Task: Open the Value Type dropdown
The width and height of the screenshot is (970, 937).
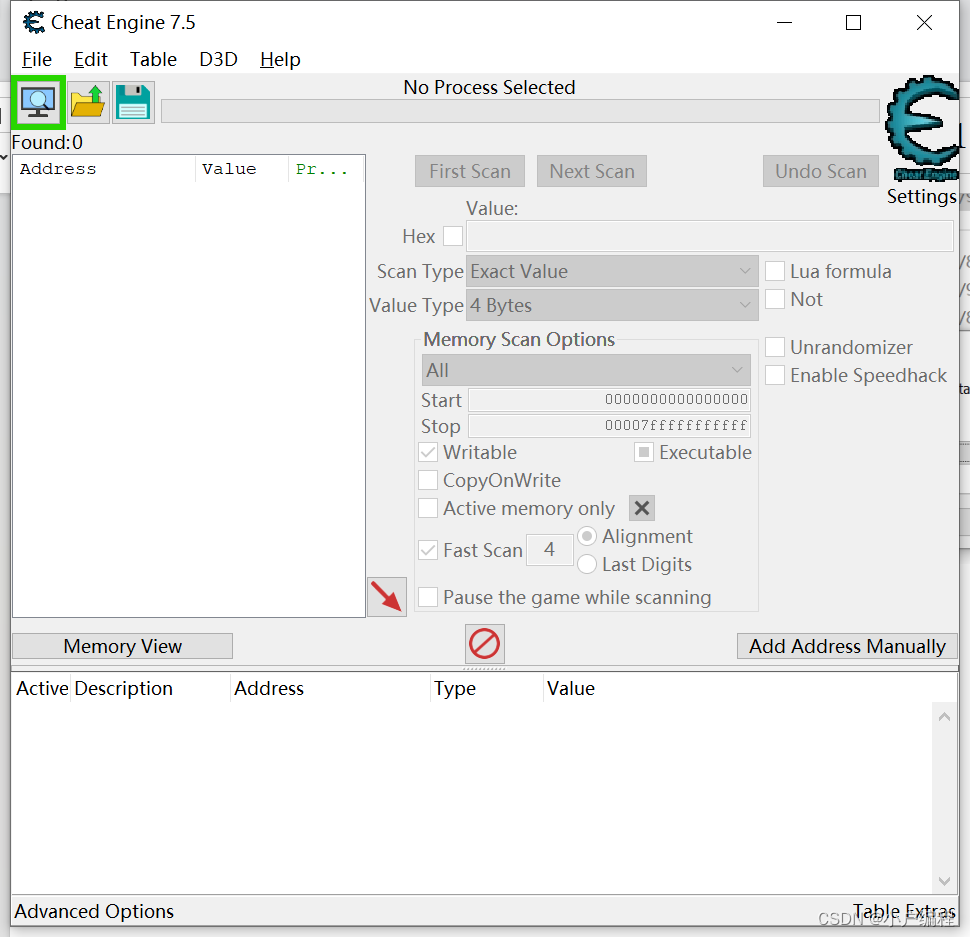Action: pyautogui.click(x=611, y=305)
